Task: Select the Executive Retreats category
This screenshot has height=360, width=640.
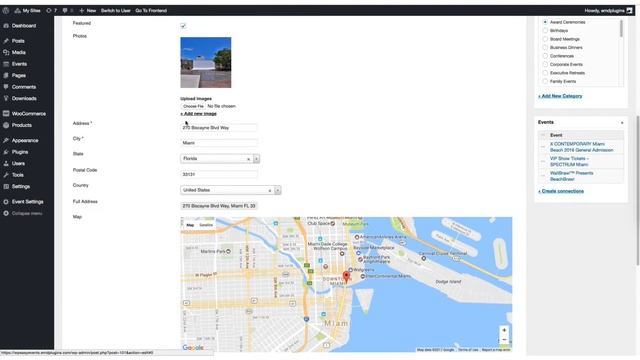Action: (545, 73)
